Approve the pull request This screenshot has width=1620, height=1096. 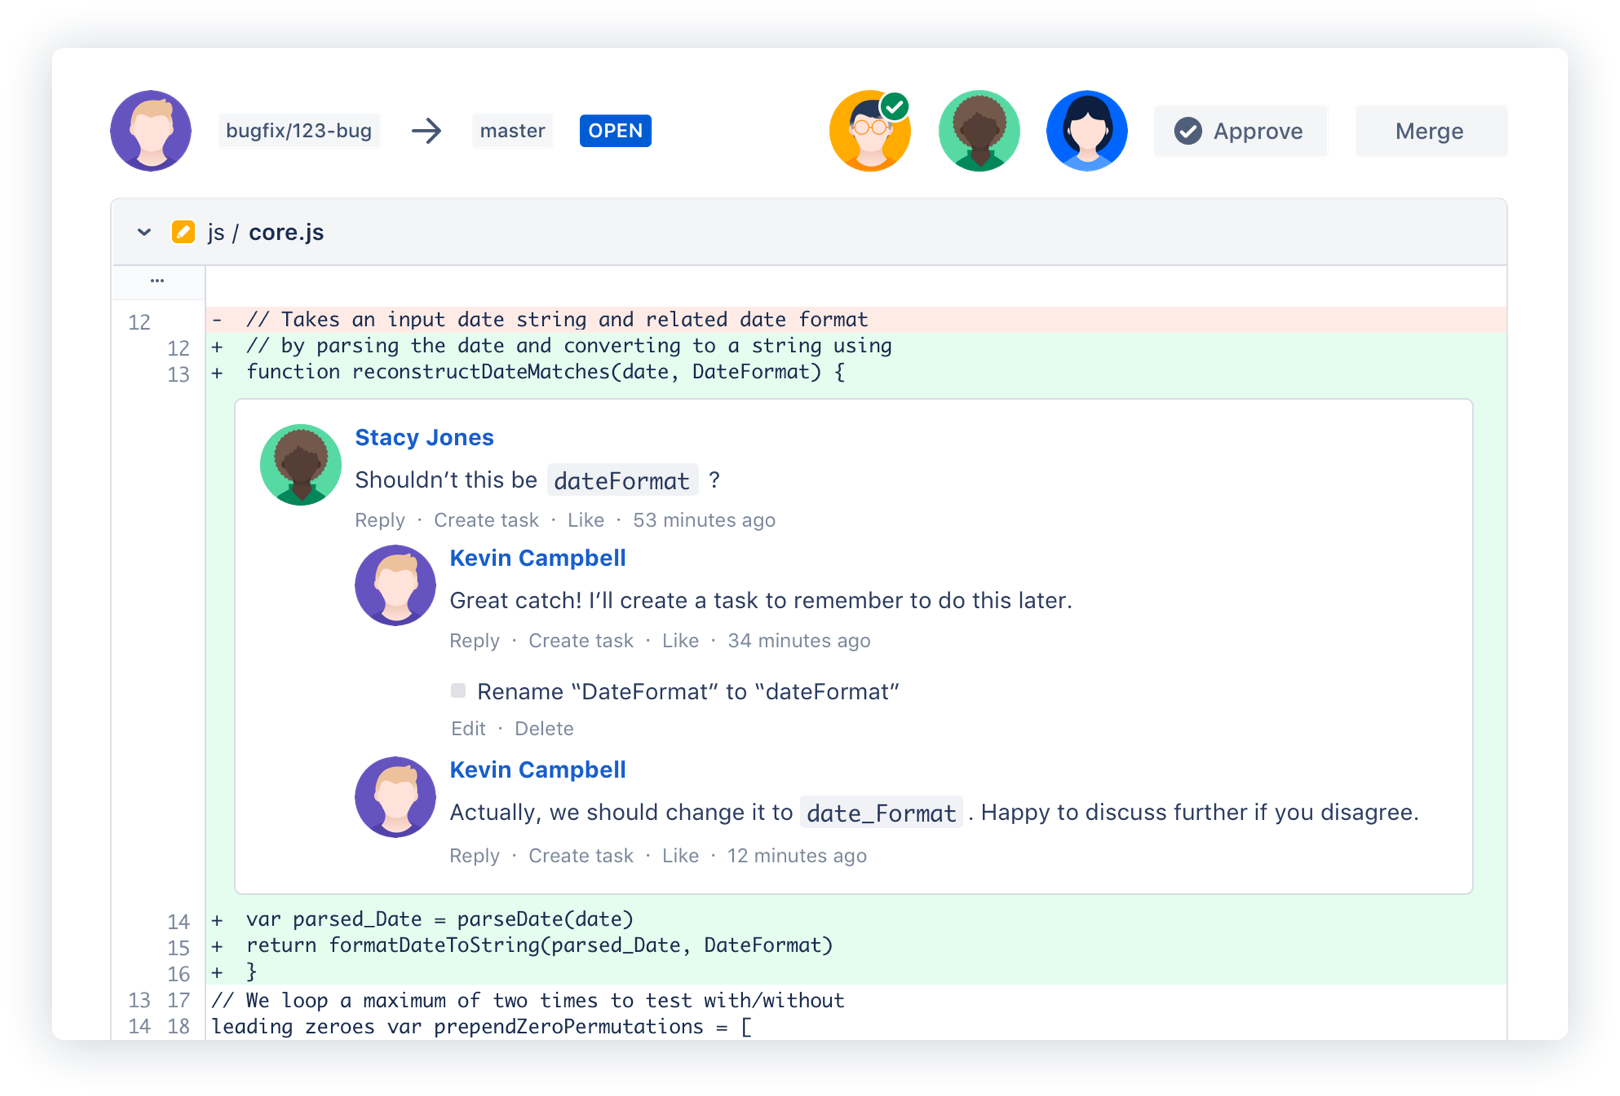(x=1240, y=130)
